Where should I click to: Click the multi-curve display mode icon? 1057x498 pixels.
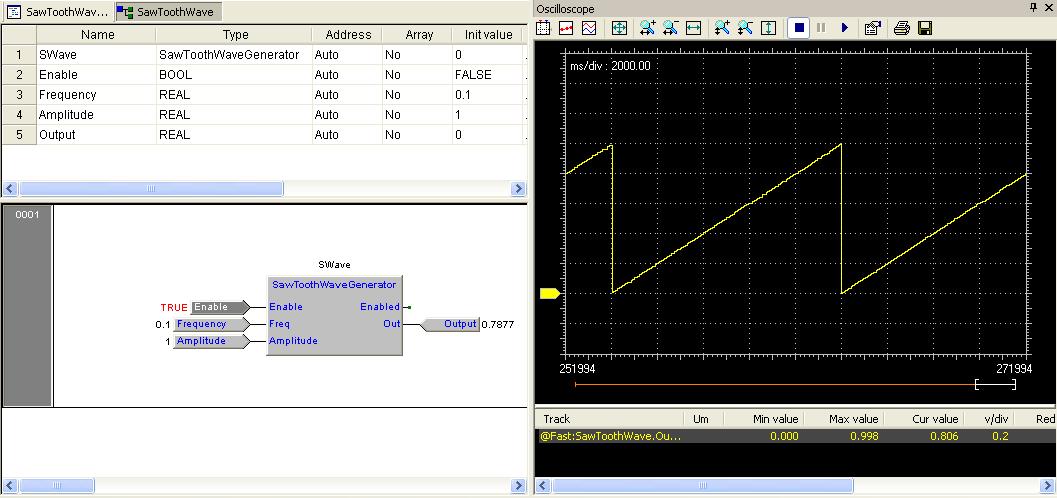[x=589, y=28]
